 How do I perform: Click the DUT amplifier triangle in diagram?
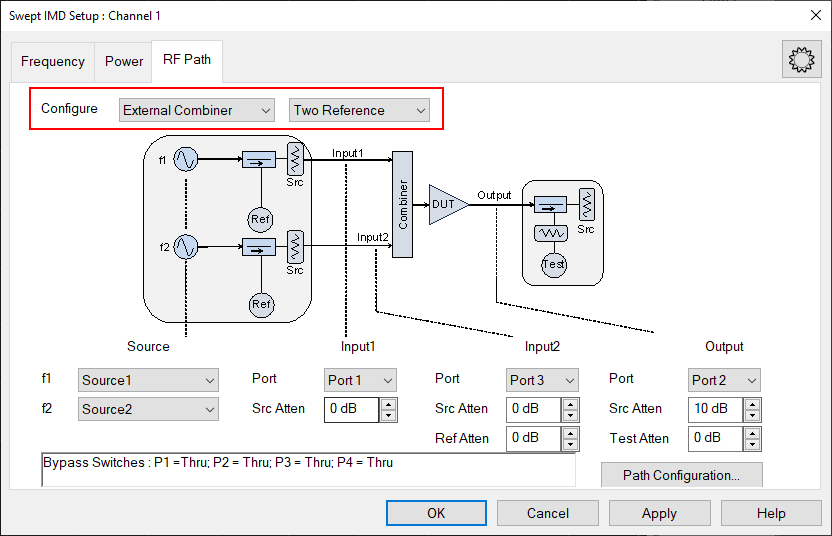[x=446, y=204]
